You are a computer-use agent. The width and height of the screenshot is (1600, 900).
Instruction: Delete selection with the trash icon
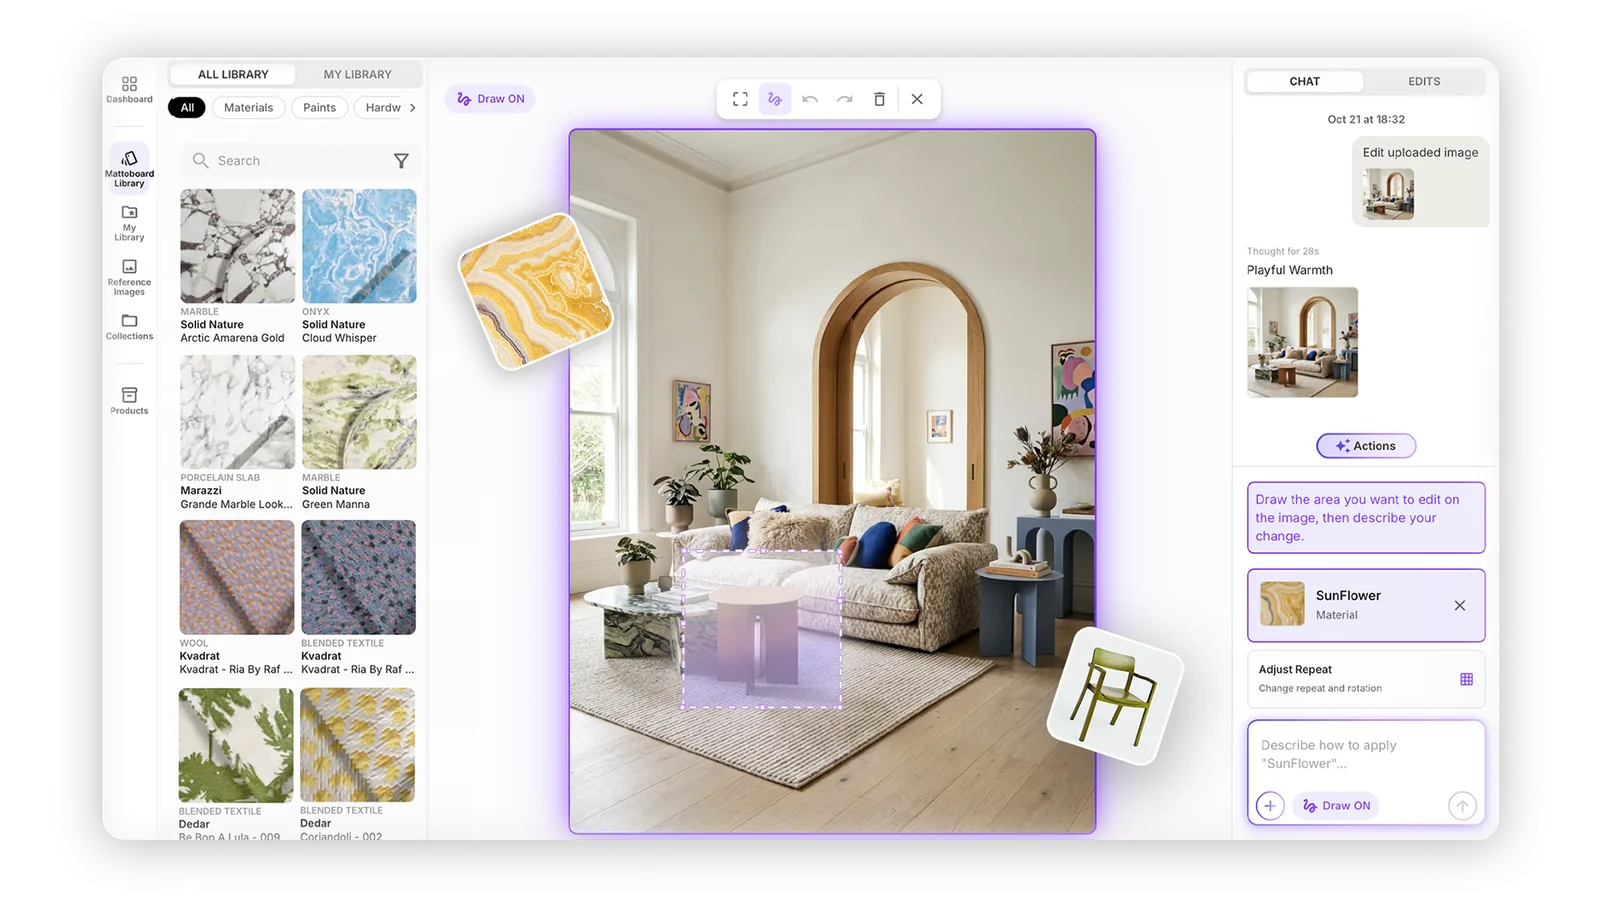(880, 99)
